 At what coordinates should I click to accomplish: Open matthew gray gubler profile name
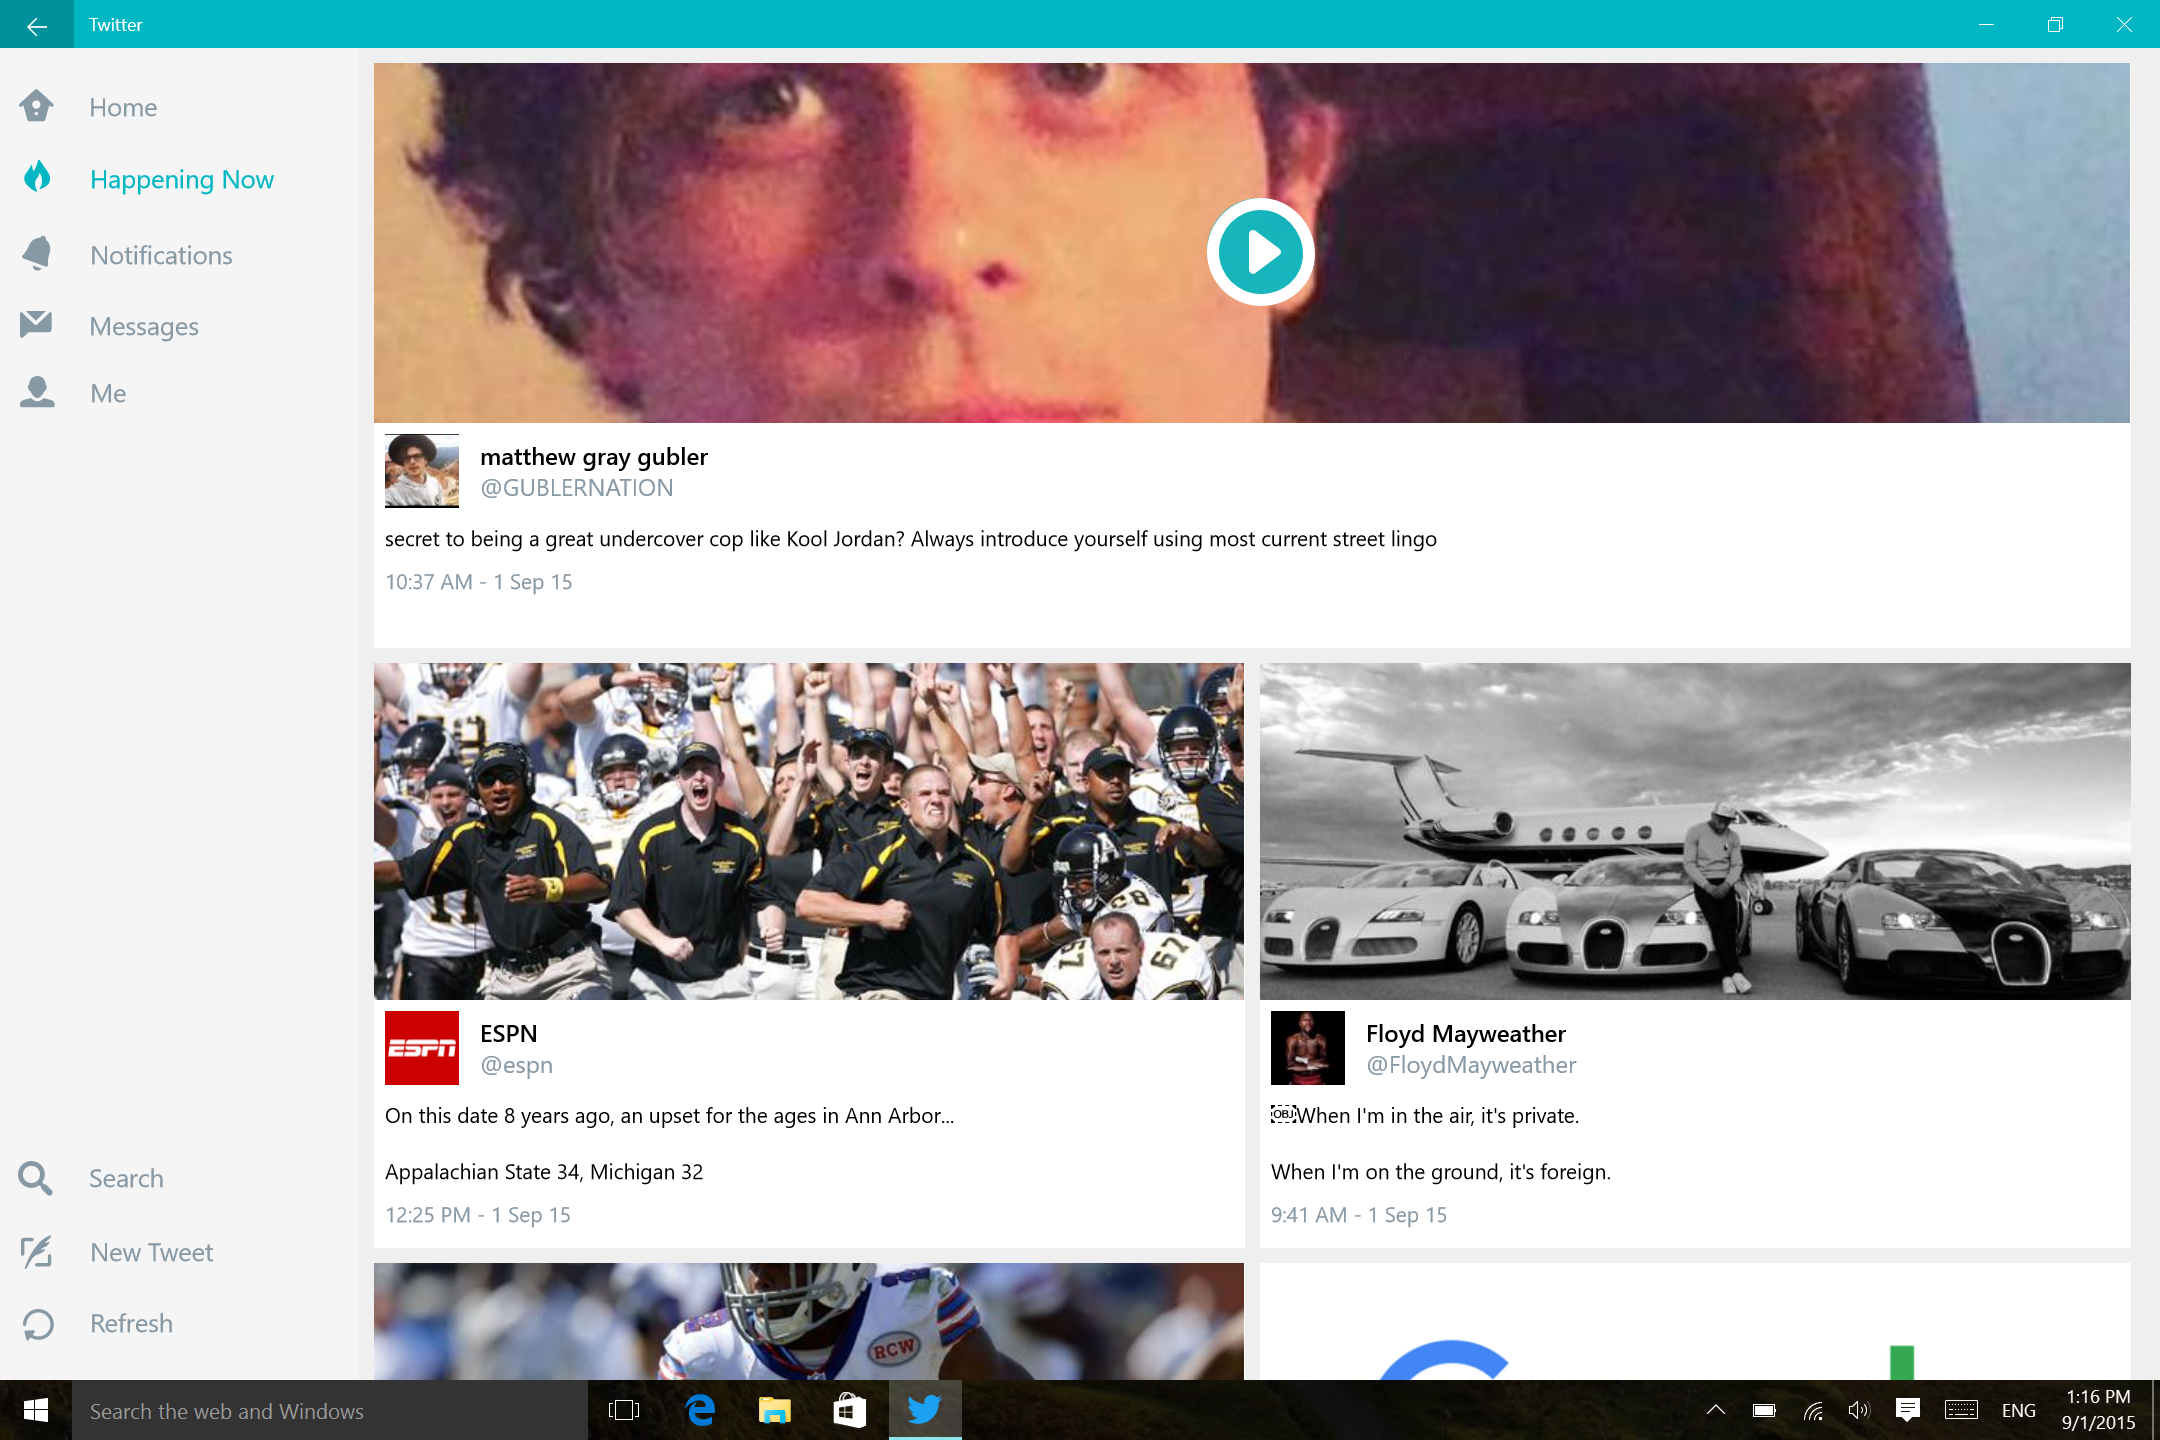(594, 457)
